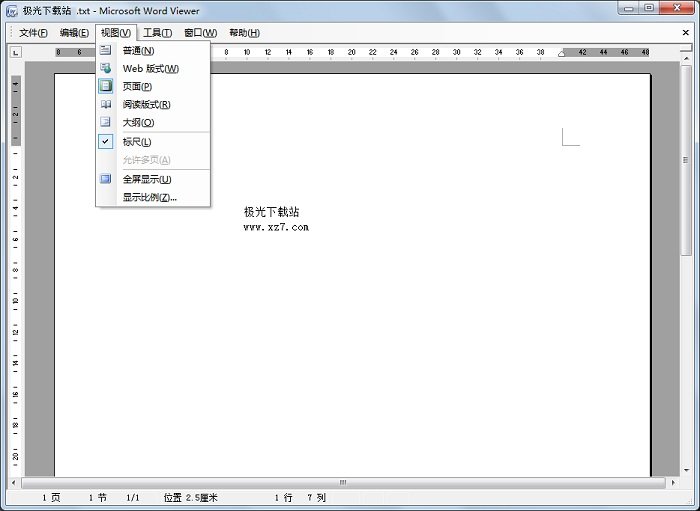Click the status bar 1 节 entry

tap(98, 498)
